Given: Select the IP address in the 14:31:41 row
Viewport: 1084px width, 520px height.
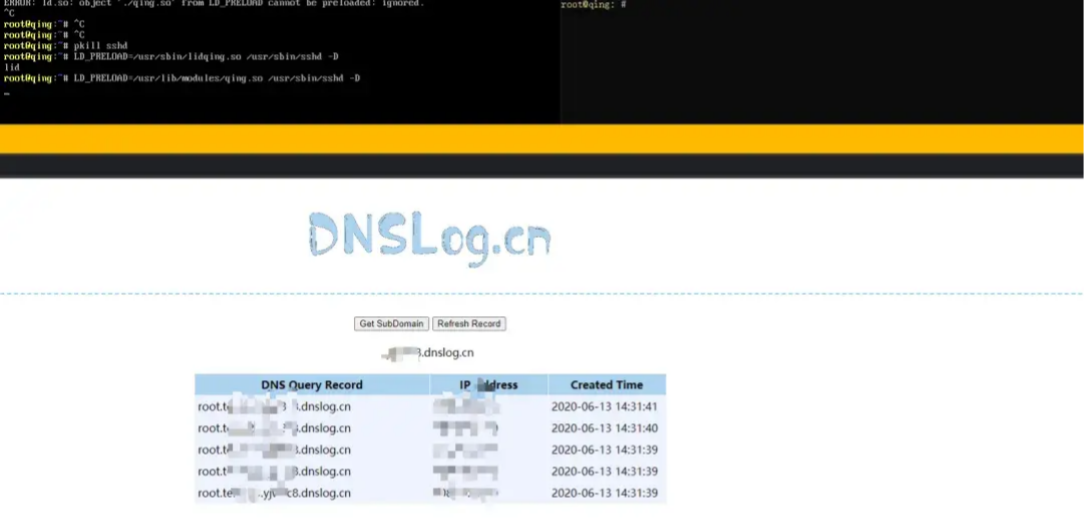Looking at the screenshot, I should coord(465,407).
